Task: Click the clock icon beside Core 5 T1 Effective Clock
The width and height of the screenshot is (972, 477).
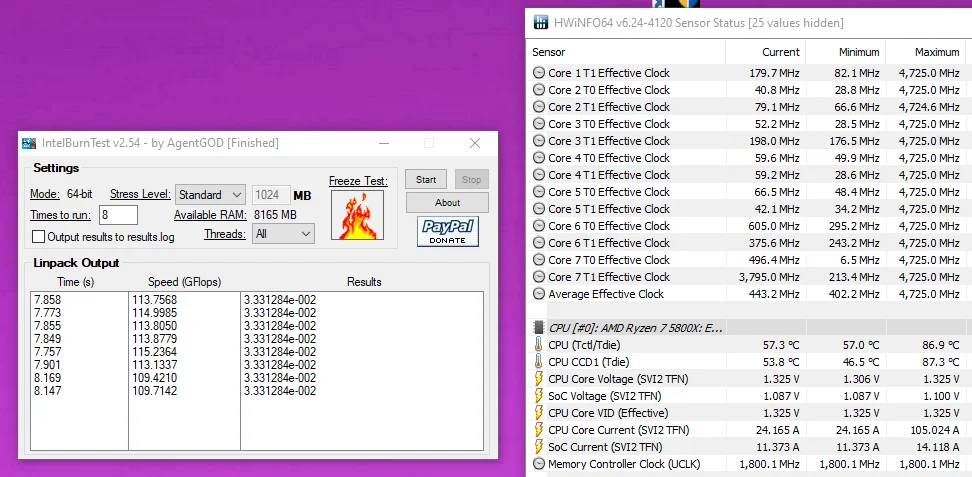Action: (x=539, y=209)
